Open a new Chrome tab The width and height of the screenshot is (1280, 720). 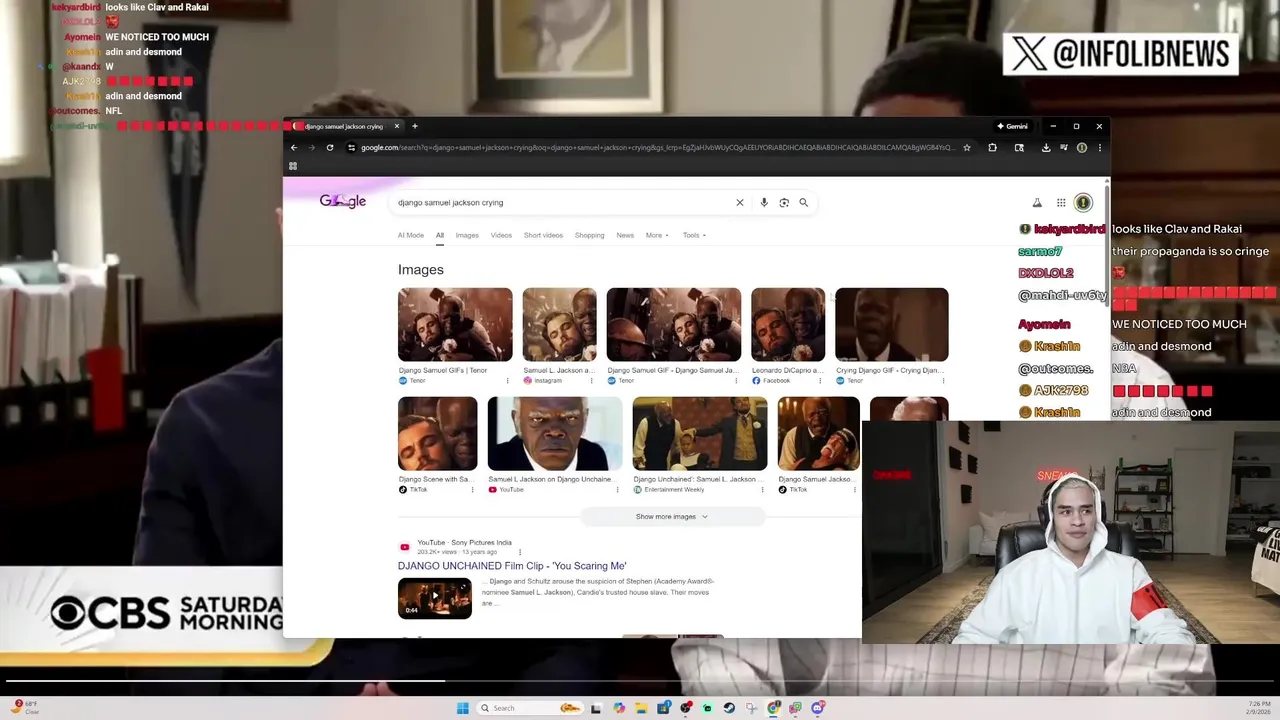[x=415, y=126]
